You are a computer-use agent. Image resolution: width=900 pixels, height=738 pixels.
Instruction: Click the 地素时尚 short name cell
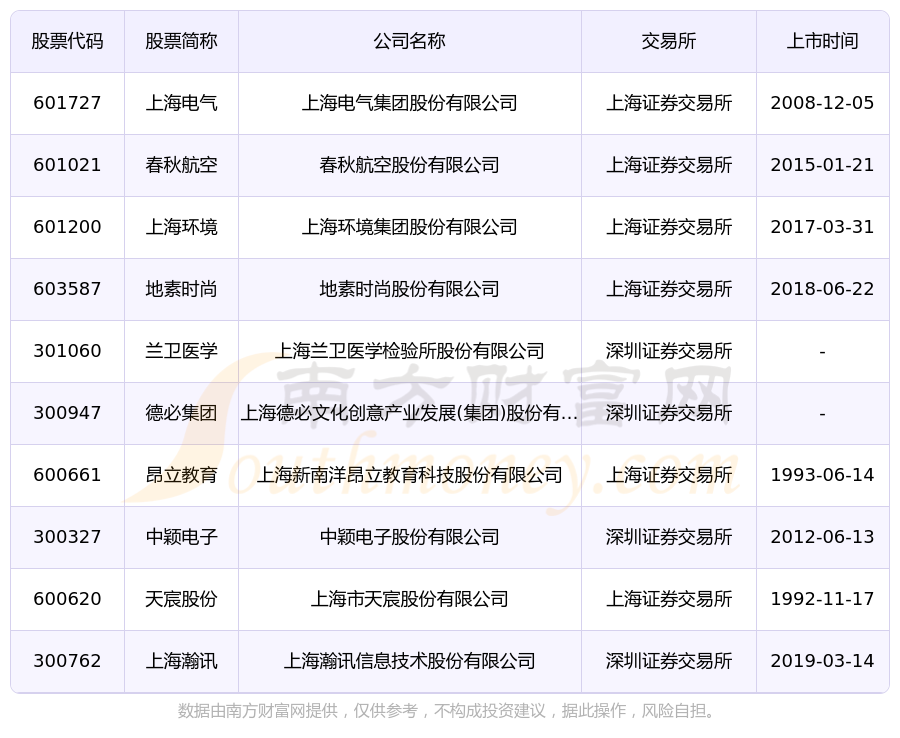[181, 289]
